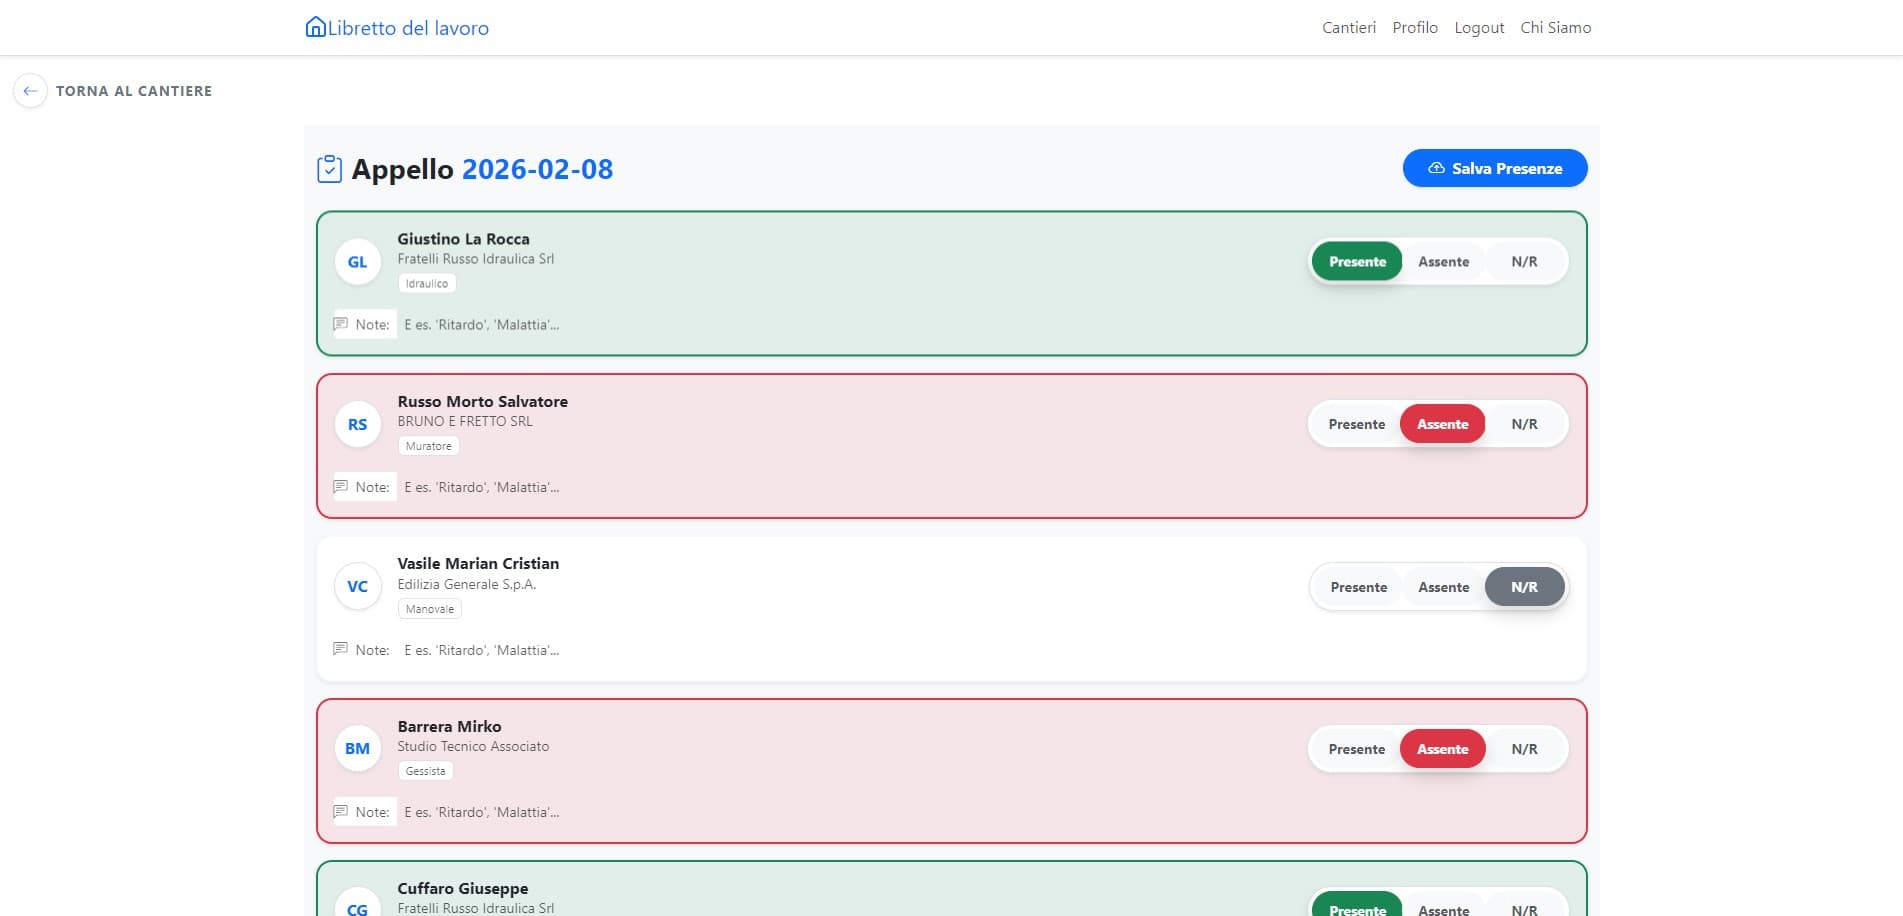Viewport: 1903px width, 916px height.
Task: Open the Cantieri page
Action: (1347, 27)
